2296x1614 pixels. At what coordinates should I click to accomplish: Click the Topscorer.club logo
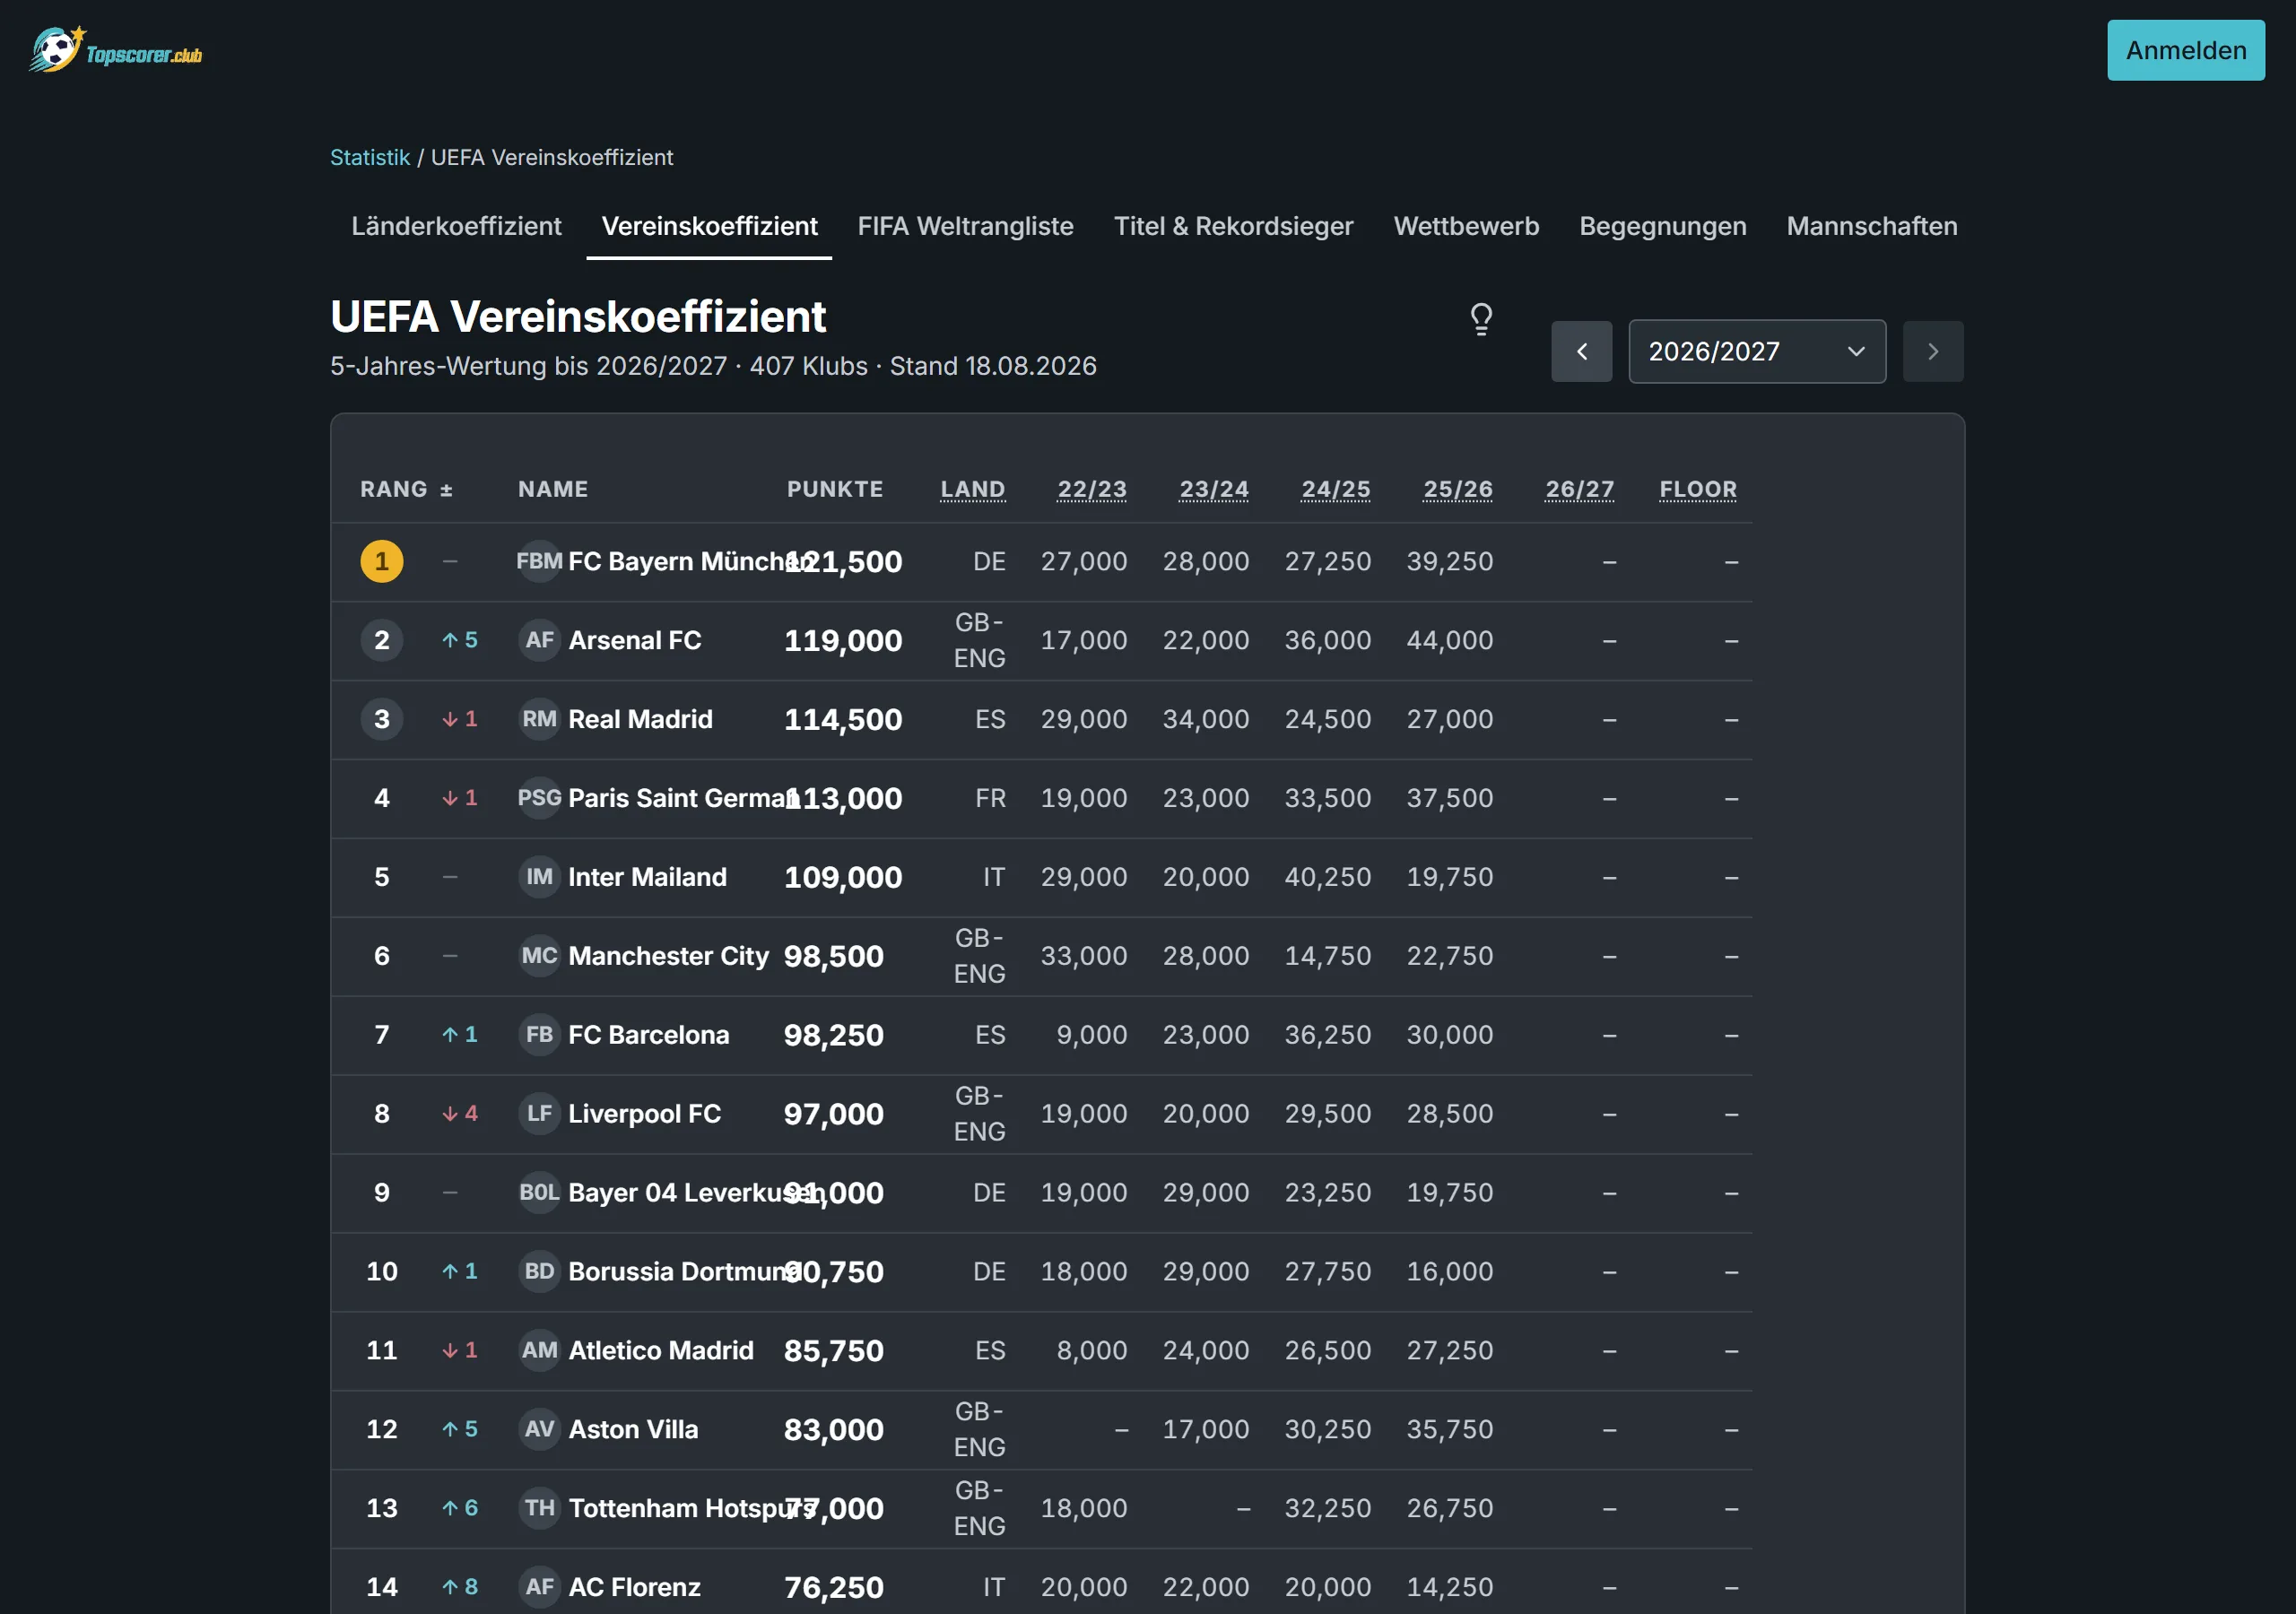pyautogui.click(x=116, y=50)
